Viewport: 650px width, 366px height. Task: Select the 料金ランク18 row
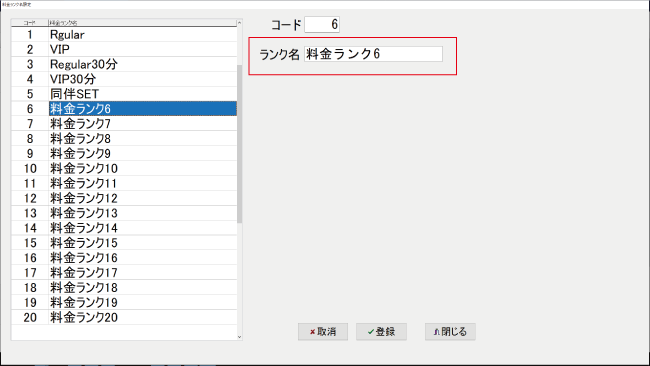pyautogui.click(x=124, y=288)
